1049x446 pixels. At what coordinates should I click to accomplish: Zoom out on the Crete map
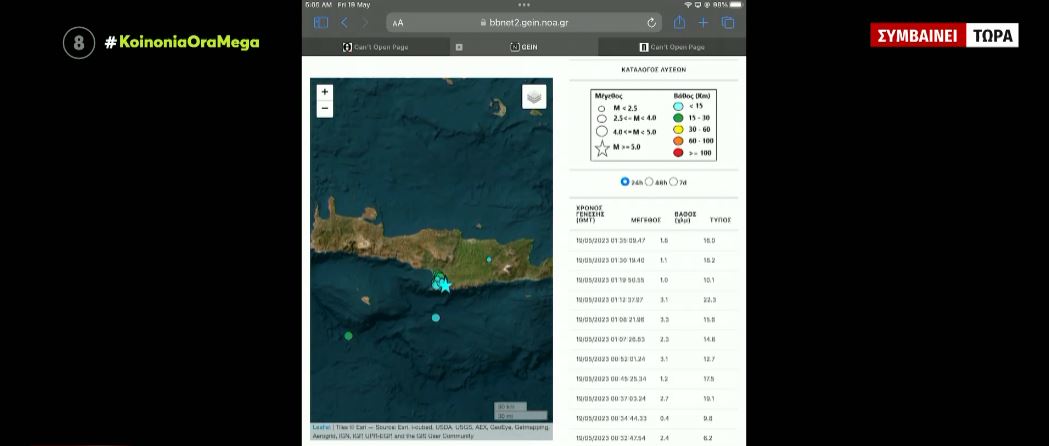[324, 109]
